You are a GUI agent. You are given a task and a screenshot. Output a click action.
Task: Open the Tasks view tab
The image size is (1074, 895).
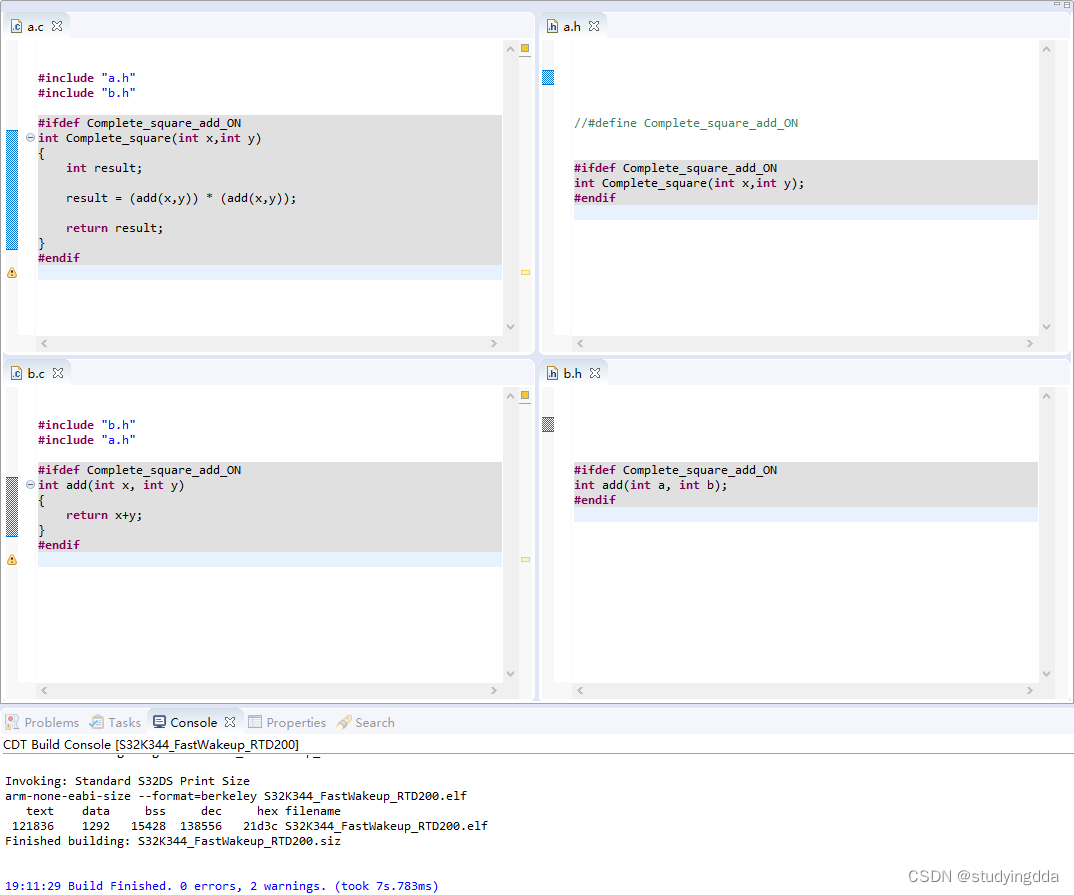point(116,722)
